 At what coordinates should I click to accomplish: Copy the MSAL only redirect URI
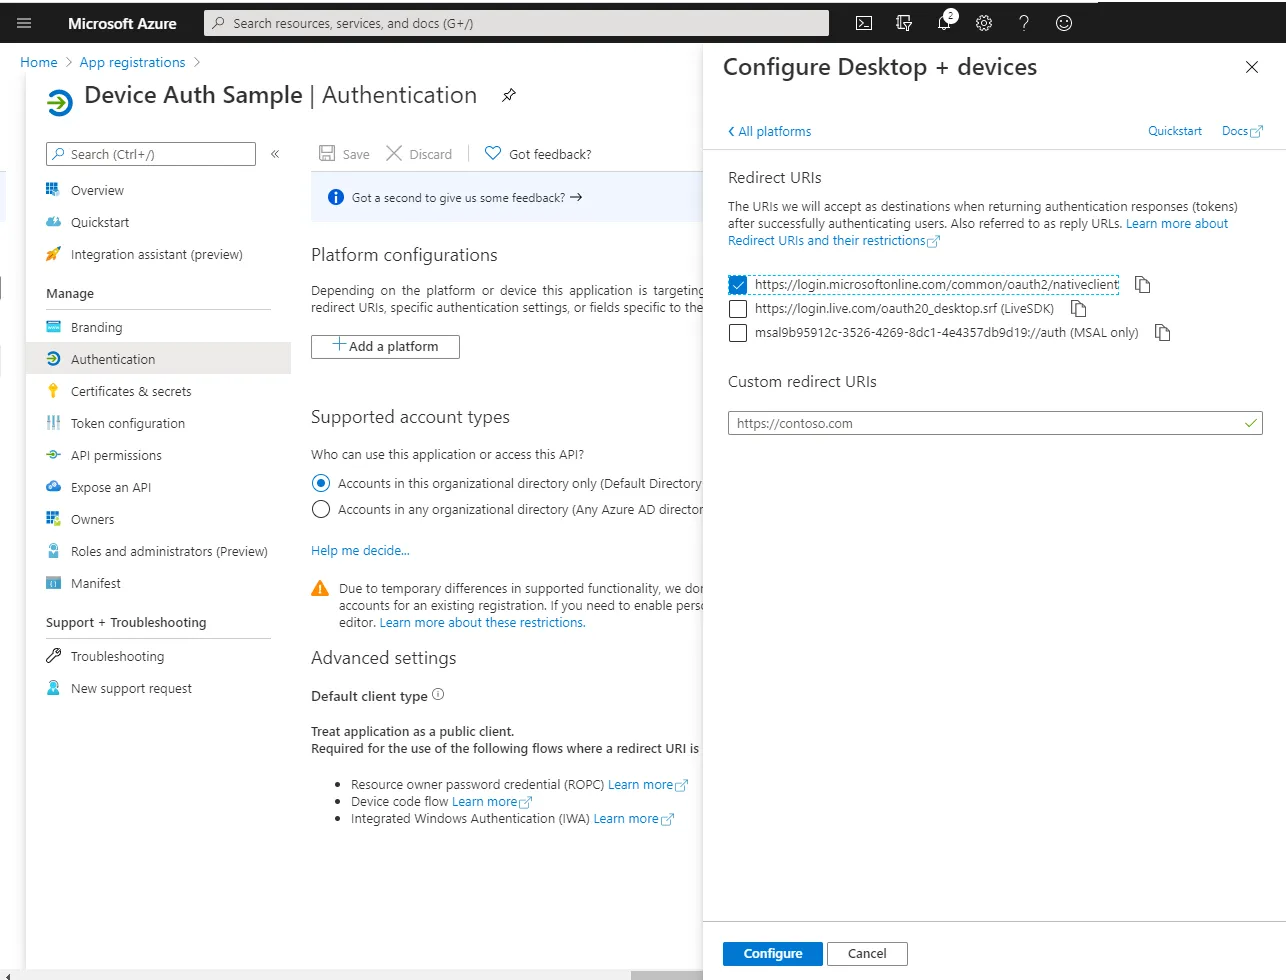click(1162, 333)
